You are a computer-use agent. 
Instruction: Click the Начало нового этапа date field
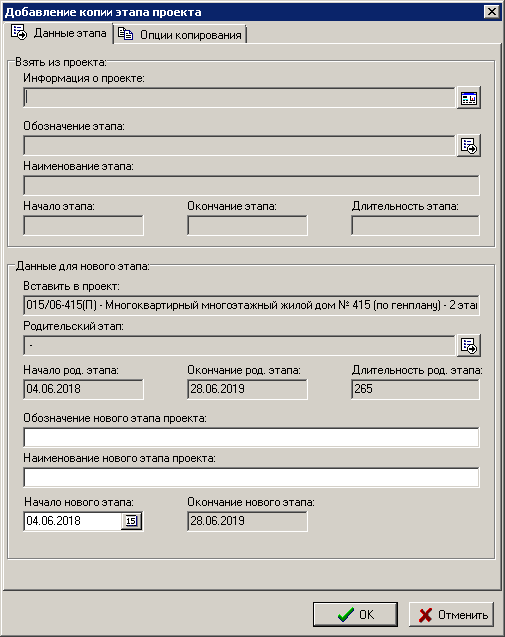(73, 521)
